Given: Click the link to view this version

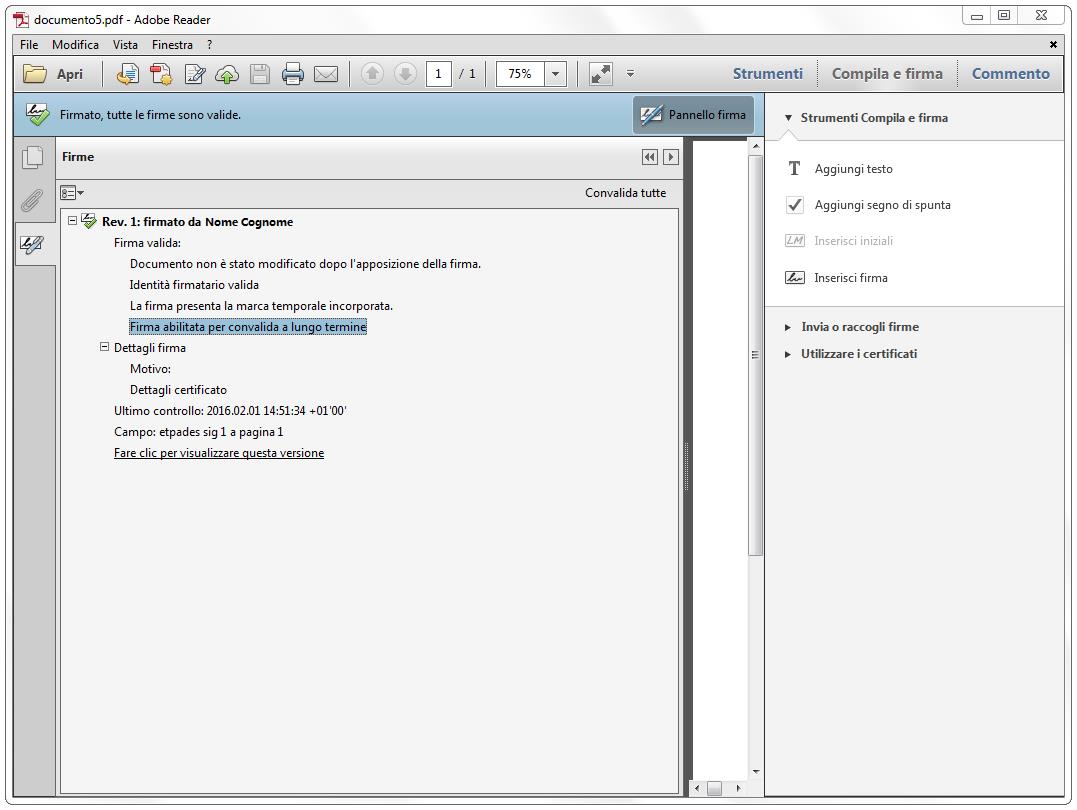Looking at the screenshot, I should (x=219, y=453).
